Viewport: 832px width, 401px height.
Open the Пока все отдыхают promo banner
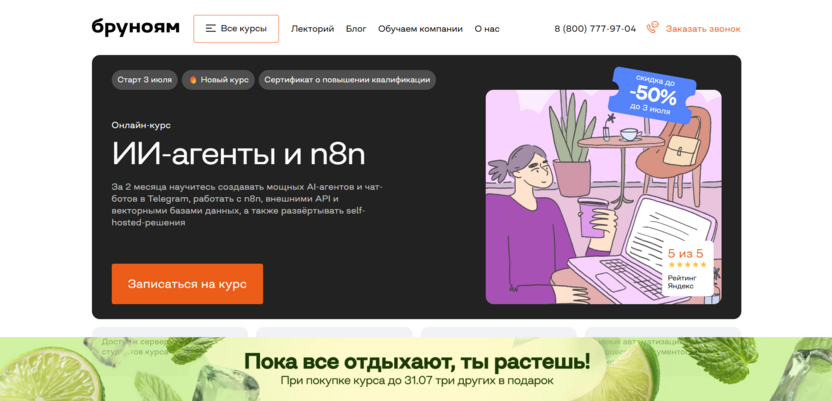(416, 369)
